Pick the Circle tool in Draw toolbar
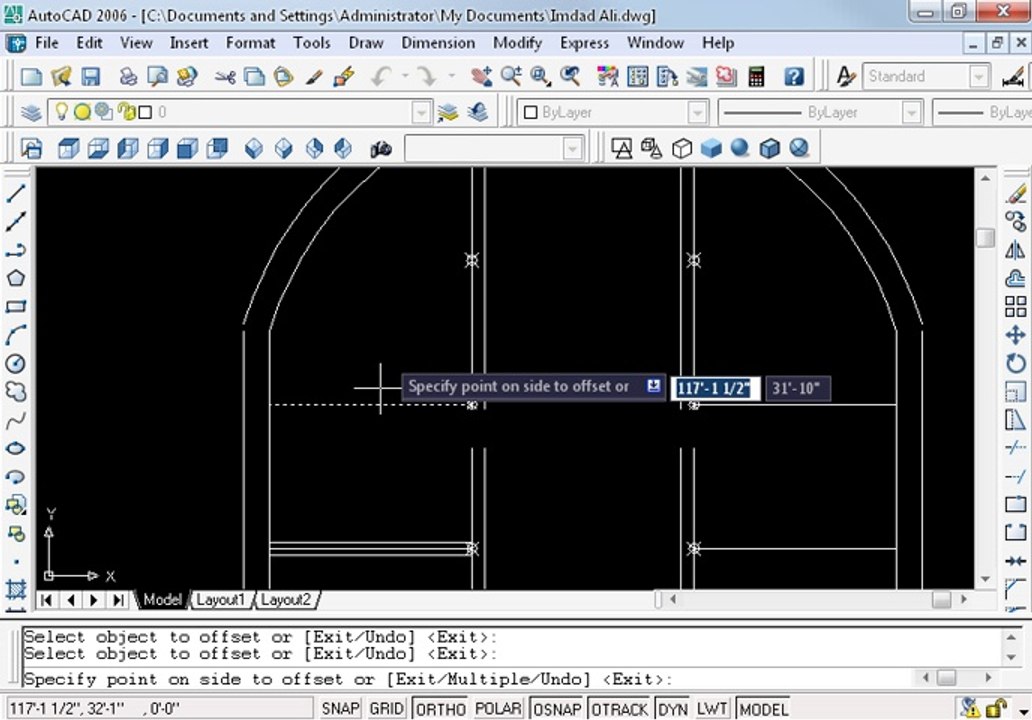This screenshot has width=1032, height=720. (16, 363)
